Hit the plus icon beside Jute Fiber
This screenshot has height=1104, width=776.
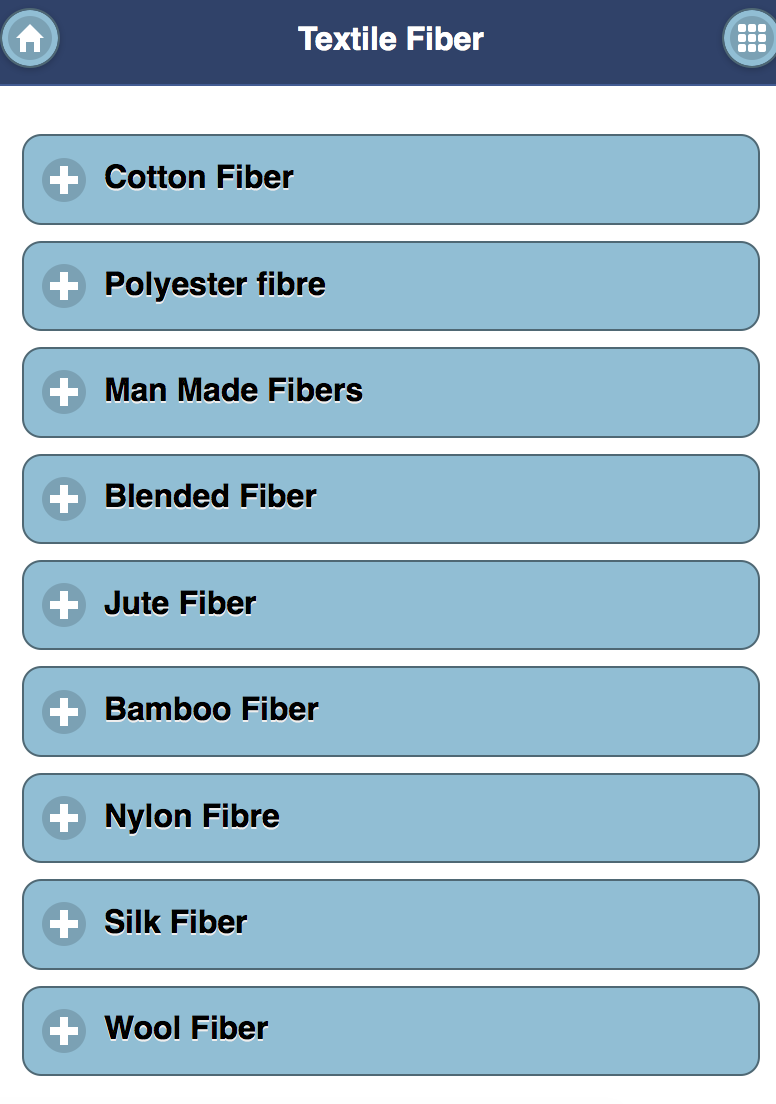click(x=64, y=605)
